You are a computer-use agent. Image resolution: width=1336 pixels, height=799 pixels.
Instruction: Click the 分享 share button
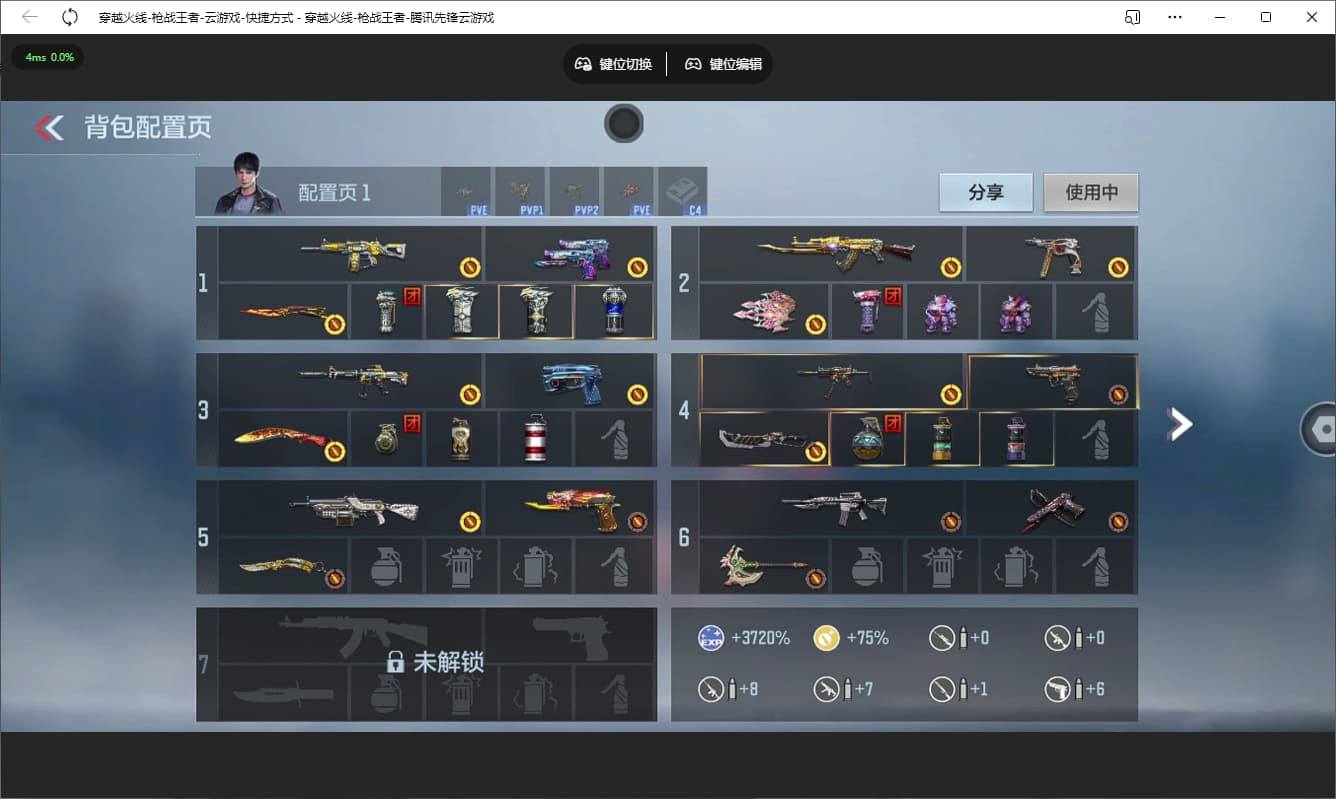(985, 193)
